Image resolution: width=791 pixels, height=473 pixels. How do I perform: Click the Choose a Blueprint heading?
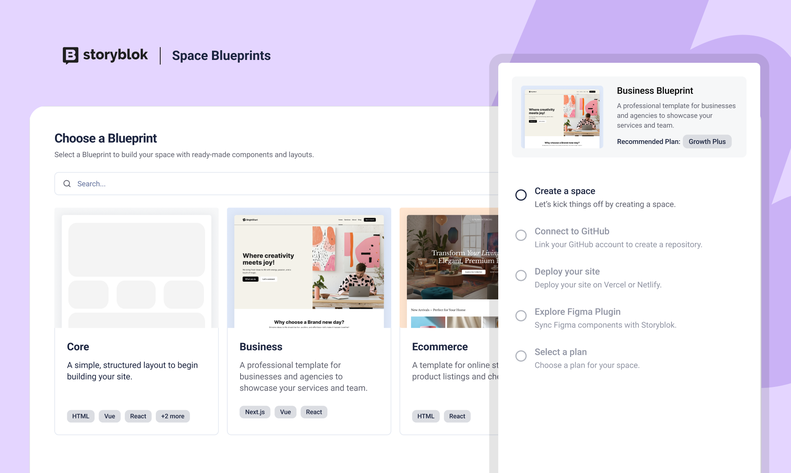[105, 138]
